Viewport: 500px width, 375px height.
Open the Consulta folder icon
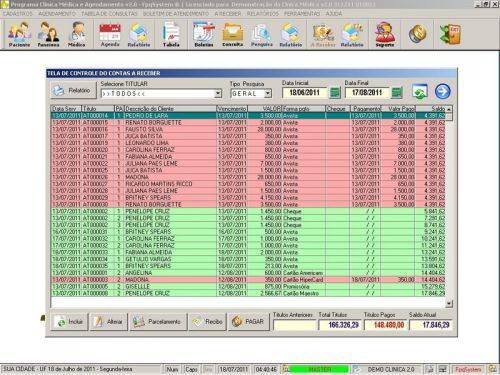click(x=233, y=34)
